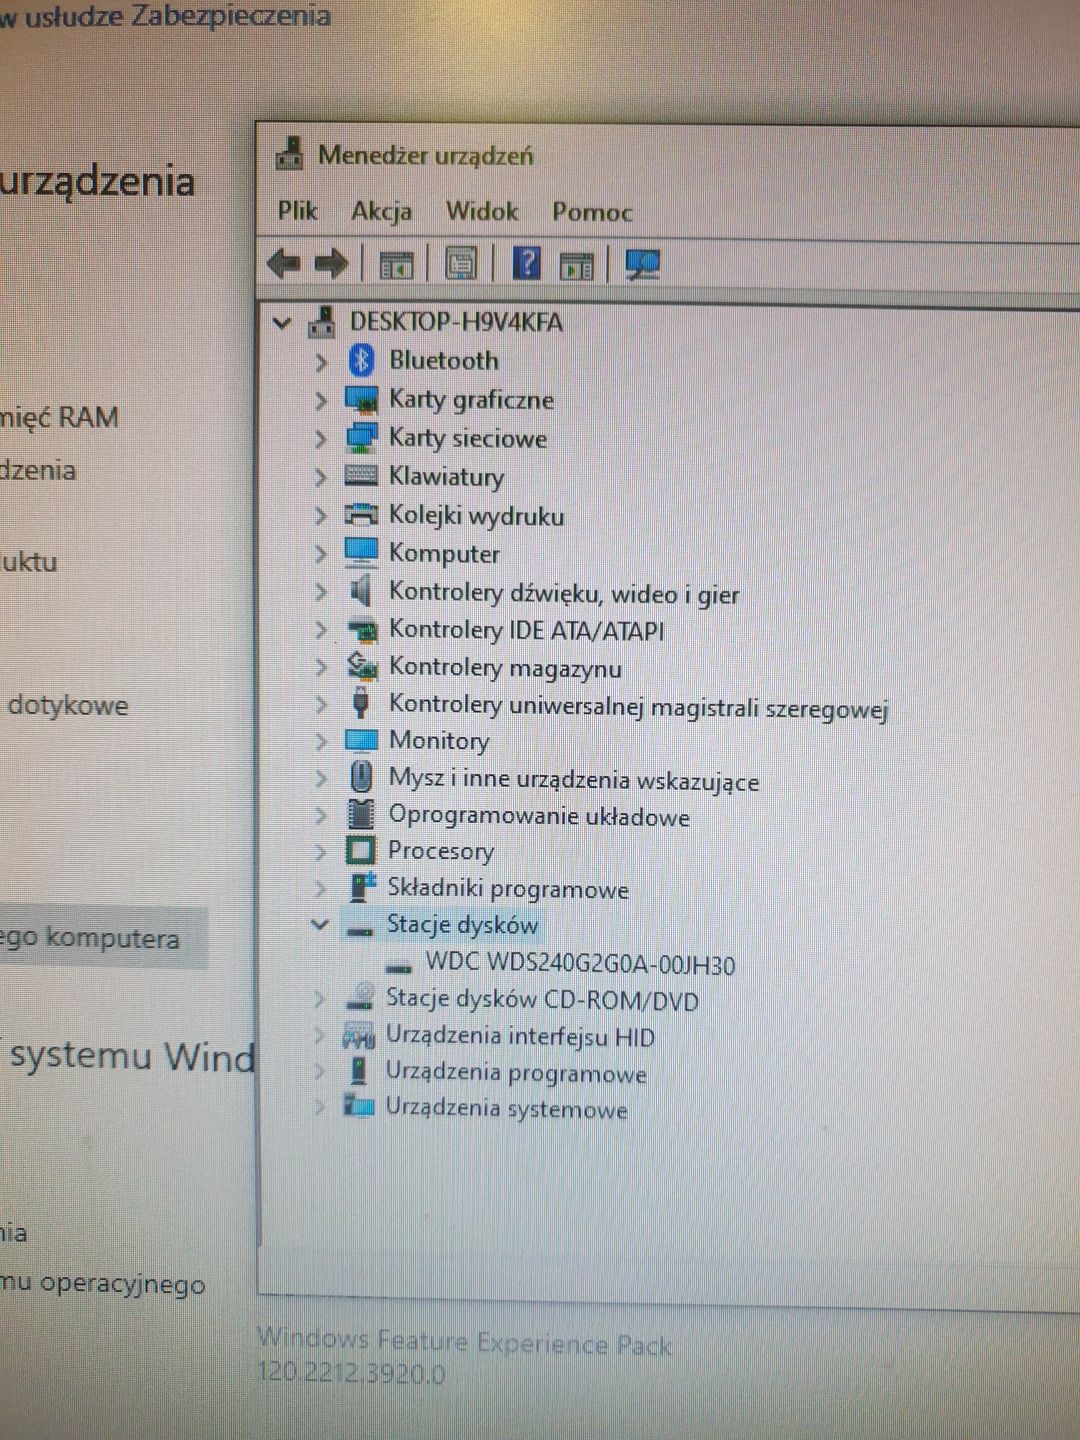
Task: Click the blue Help question mark icon
Action: pyautogui.click(x=526, y=263)
